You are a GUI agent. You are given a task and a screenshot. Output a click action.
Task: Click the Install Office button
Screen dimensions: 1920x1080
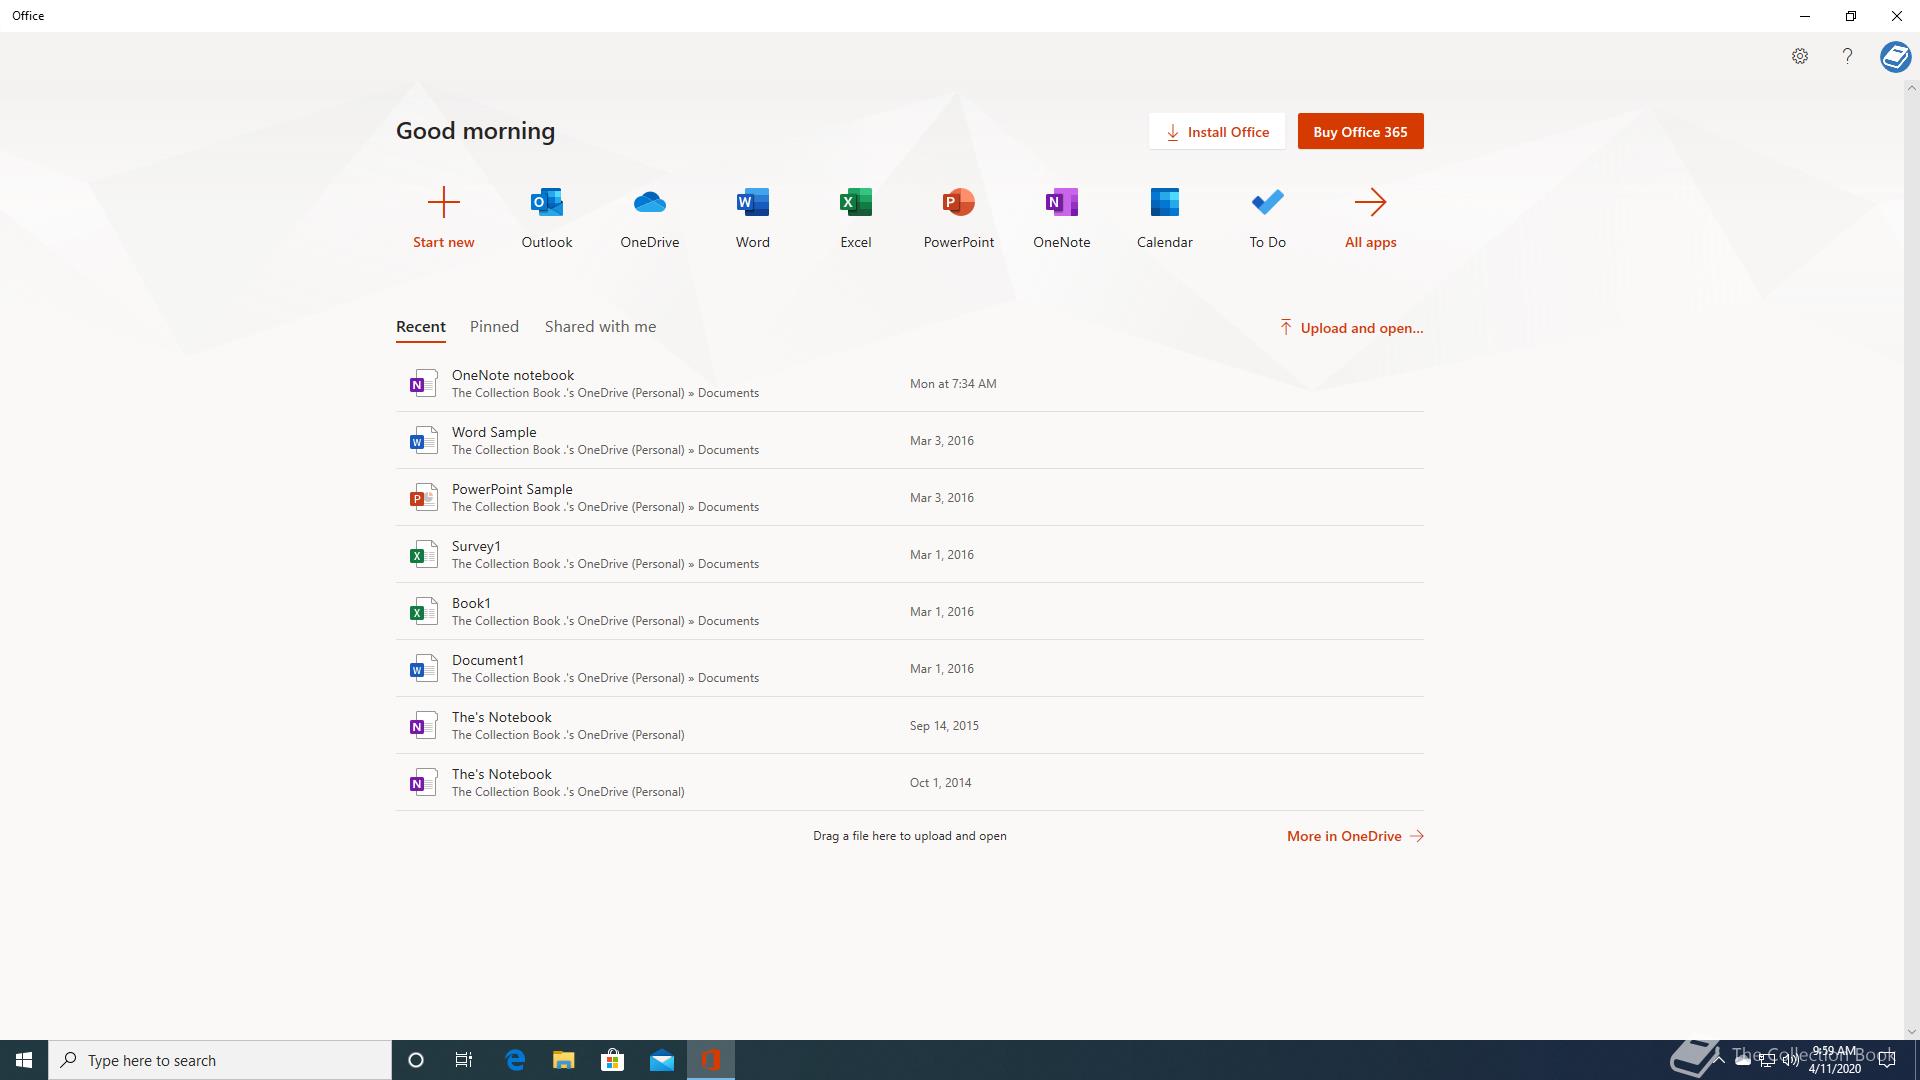[1217, 132]
